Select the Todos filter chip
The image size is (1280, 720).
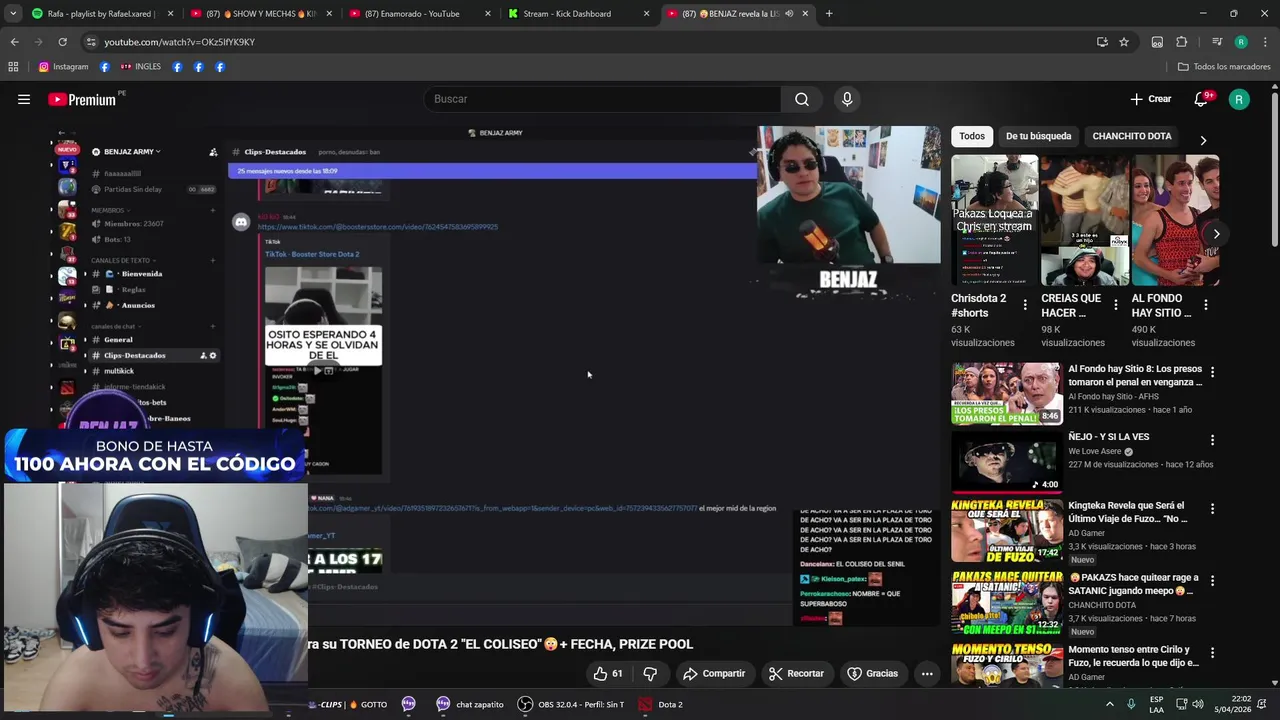point(972,136)
